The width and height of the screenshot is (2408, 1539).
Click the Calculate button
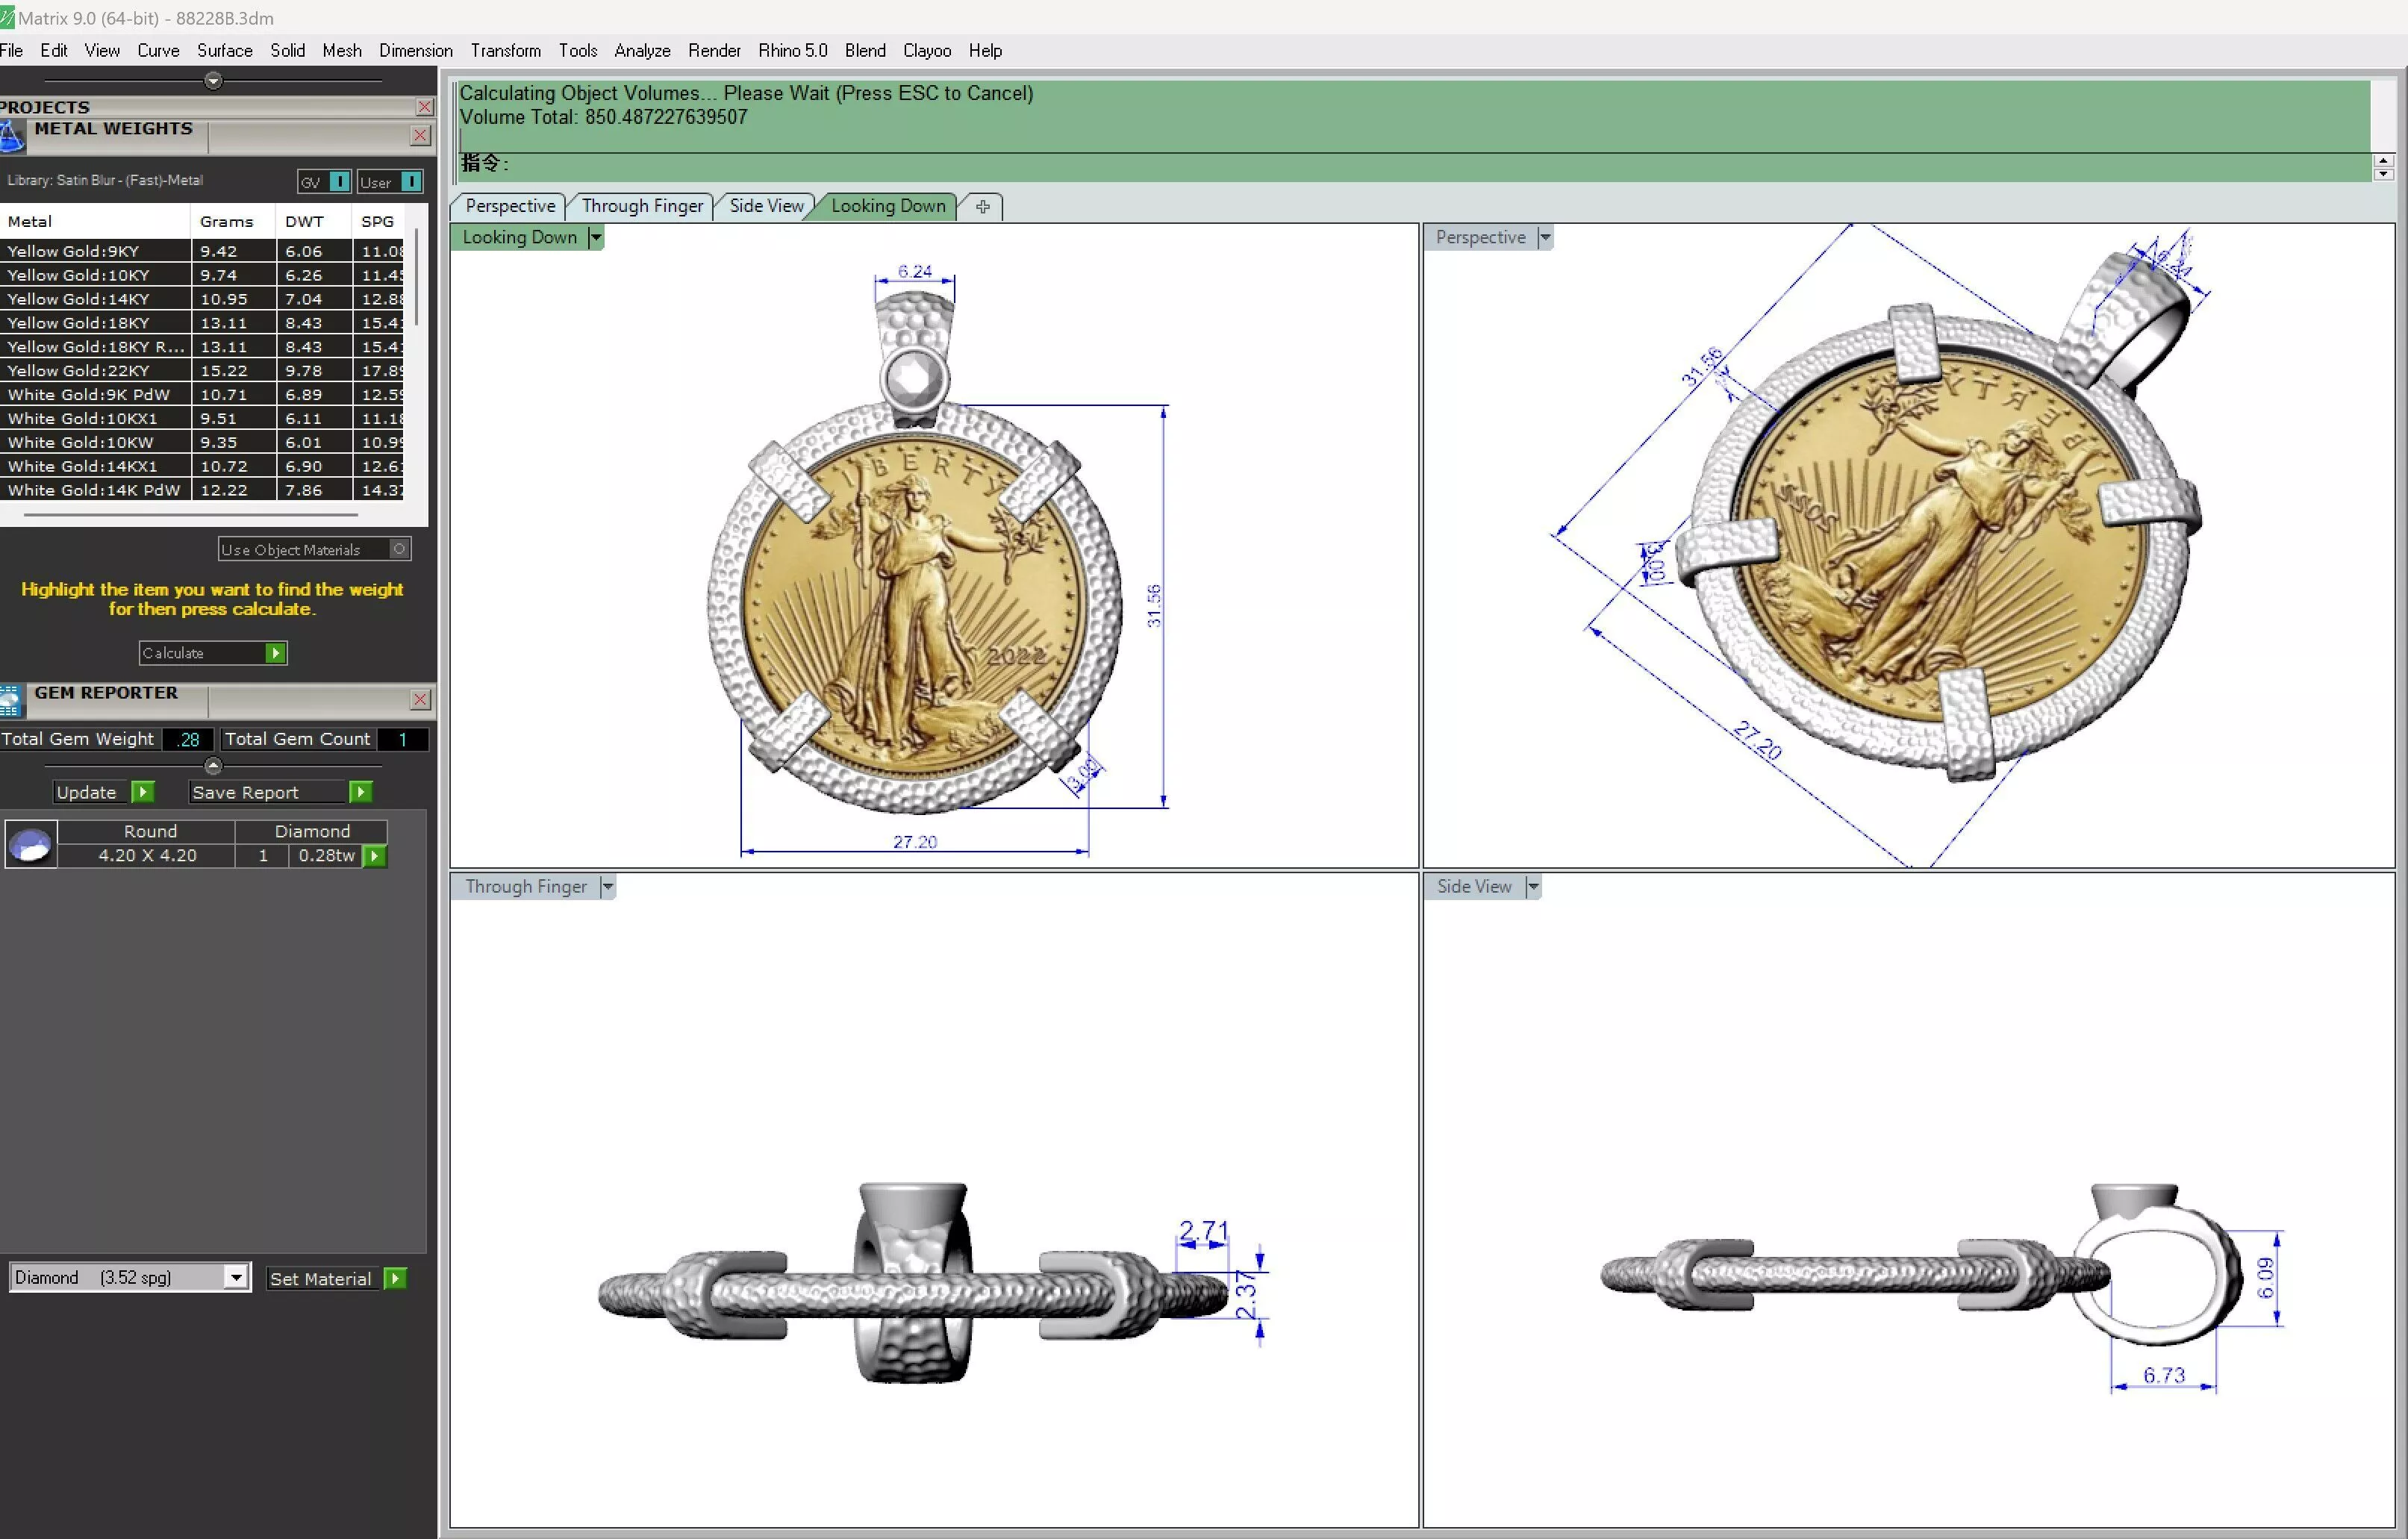click(x=213, y=653)
